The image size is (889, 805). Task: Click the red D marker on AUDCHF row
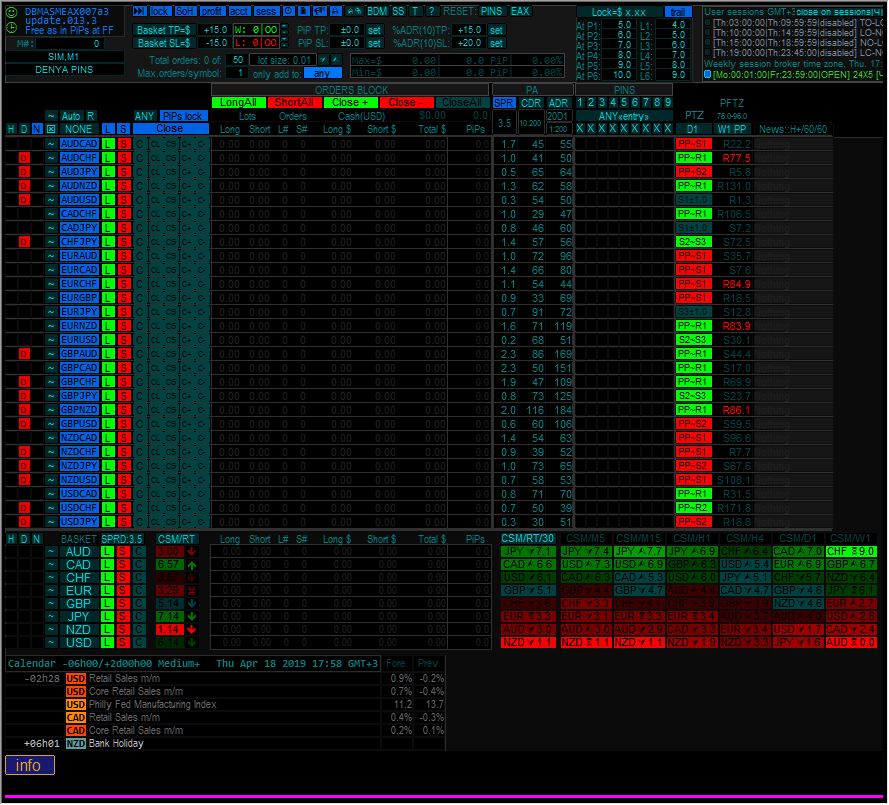coord(24,158)
